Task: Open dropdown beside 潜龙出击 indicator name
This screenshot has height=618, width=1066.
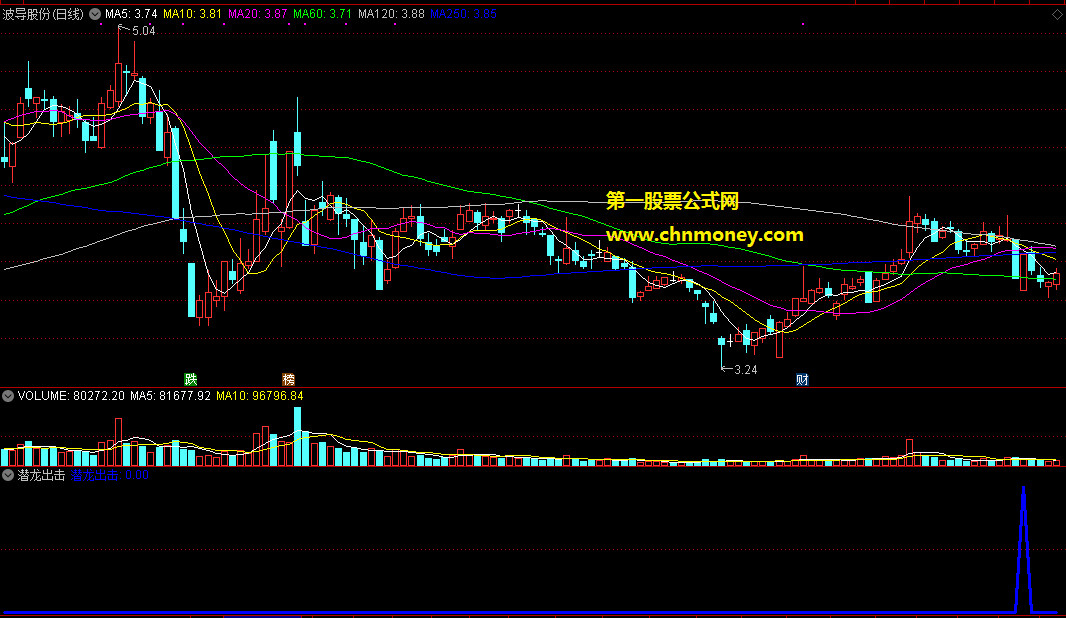Action: 8,475
